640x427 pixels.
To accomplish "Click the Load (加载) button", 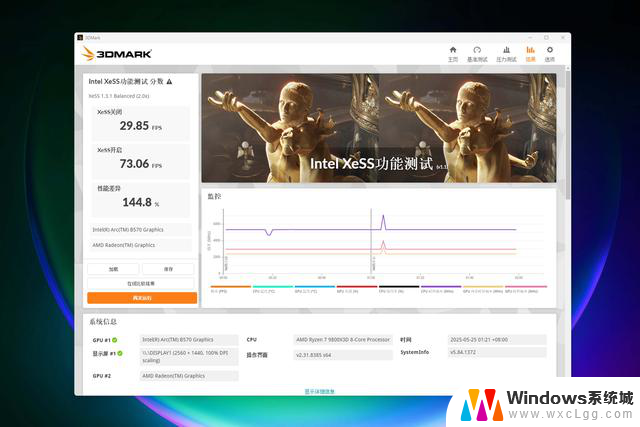I will pyautogui.click(x=113, y=269).
